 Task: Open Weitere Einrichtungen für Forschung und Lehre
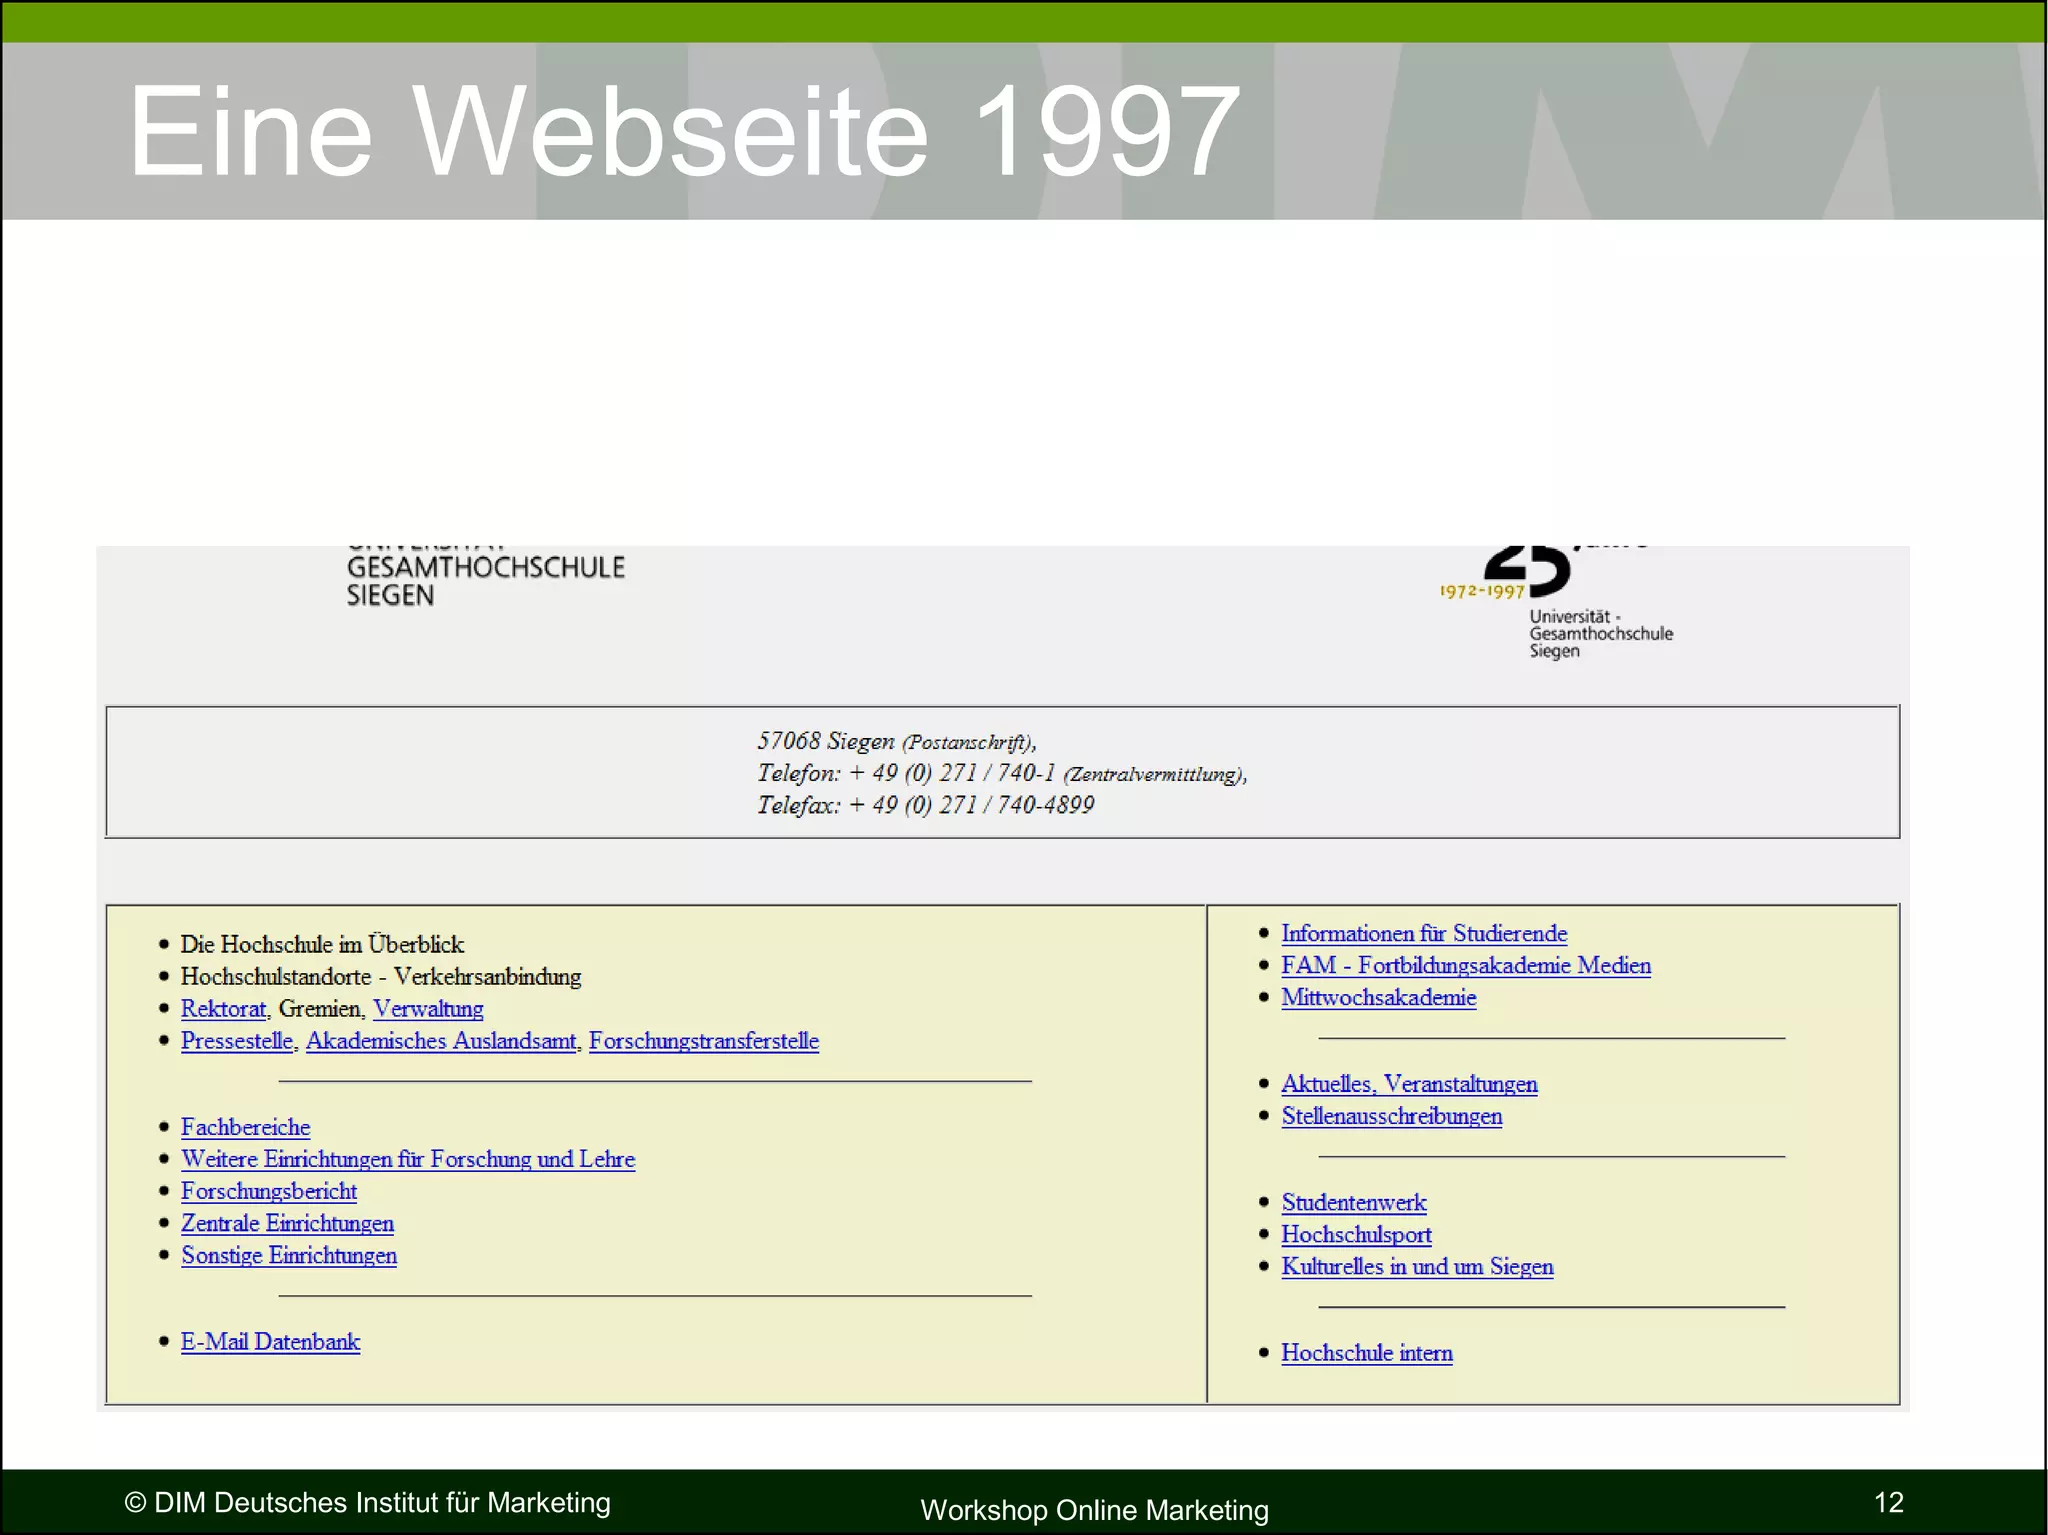[x=407, y=1159]
